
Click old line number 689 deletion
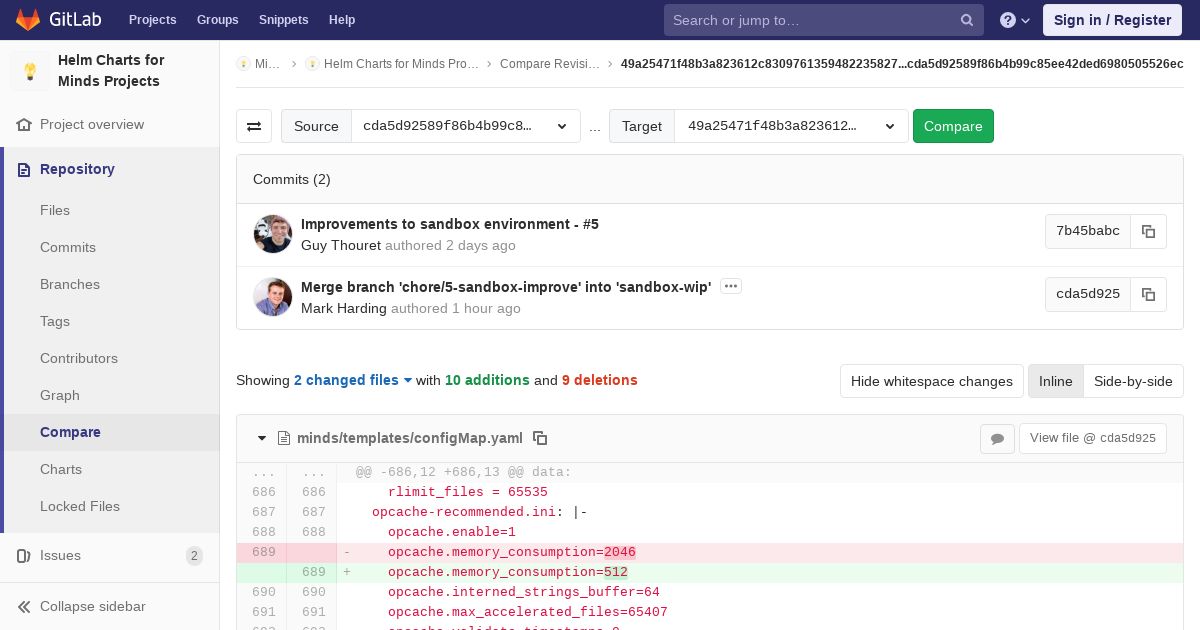(x=263, y=552)
